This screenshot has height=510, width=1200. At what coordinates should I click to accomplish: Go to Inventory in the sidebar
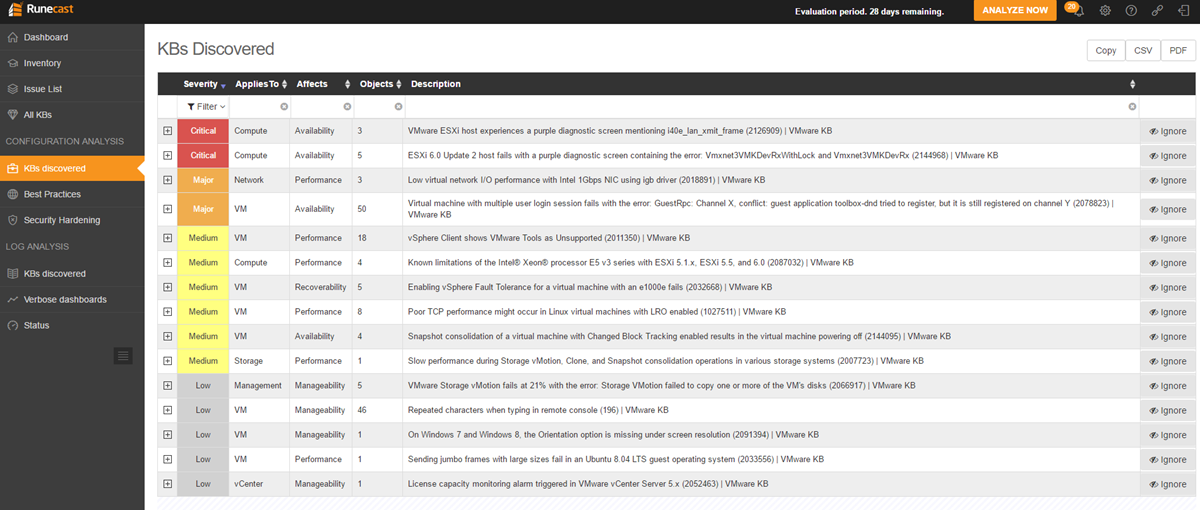pyautogui.click(x=72, y=63)
